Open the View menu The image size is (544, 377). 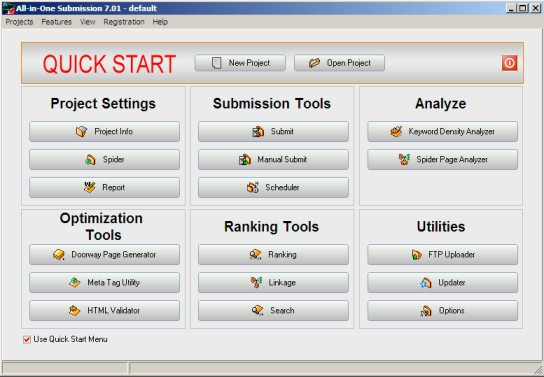point(87,22)
